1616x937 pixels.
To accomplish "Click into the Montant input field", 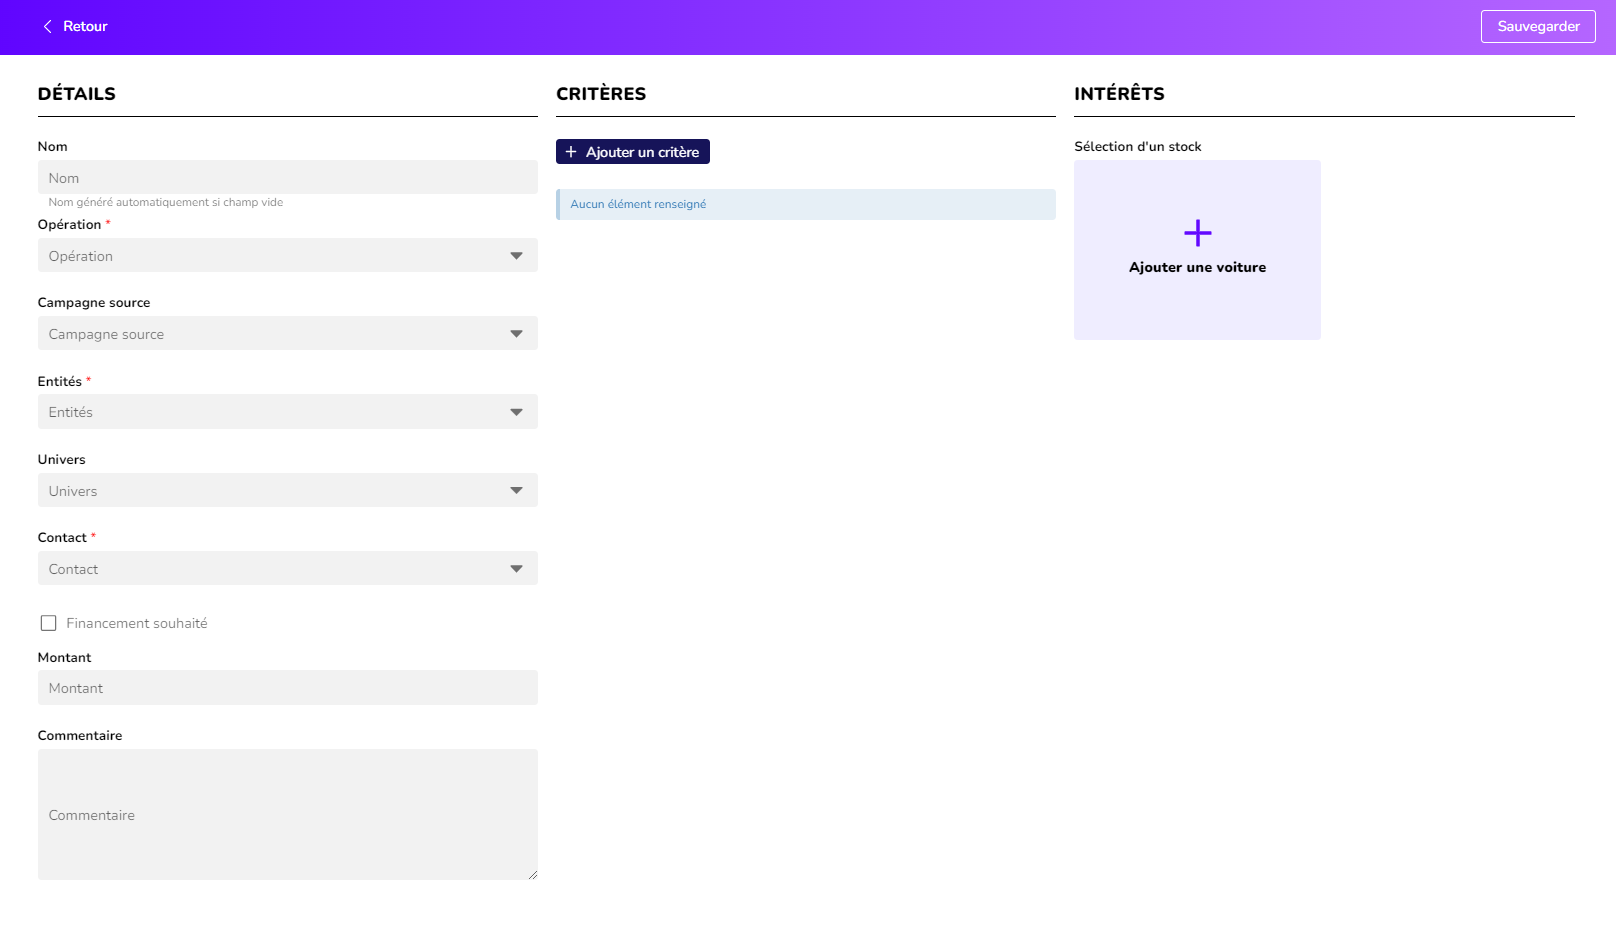I will tap(287, 688).
